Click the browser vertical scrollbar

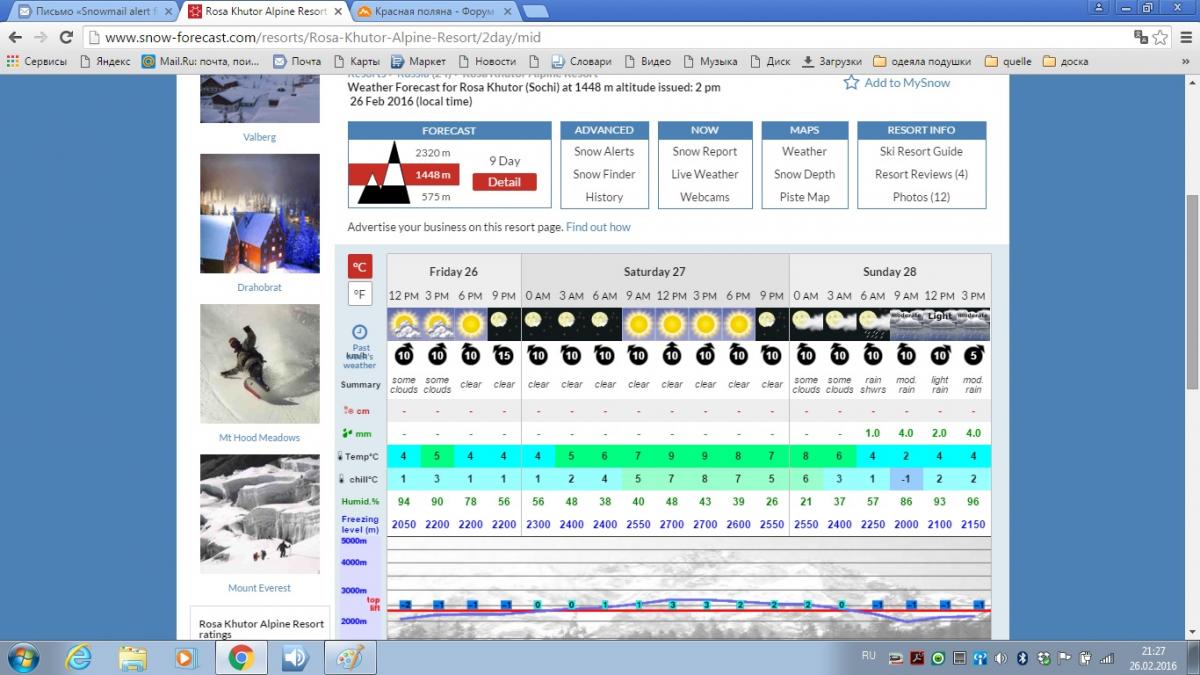point(1191,292)
